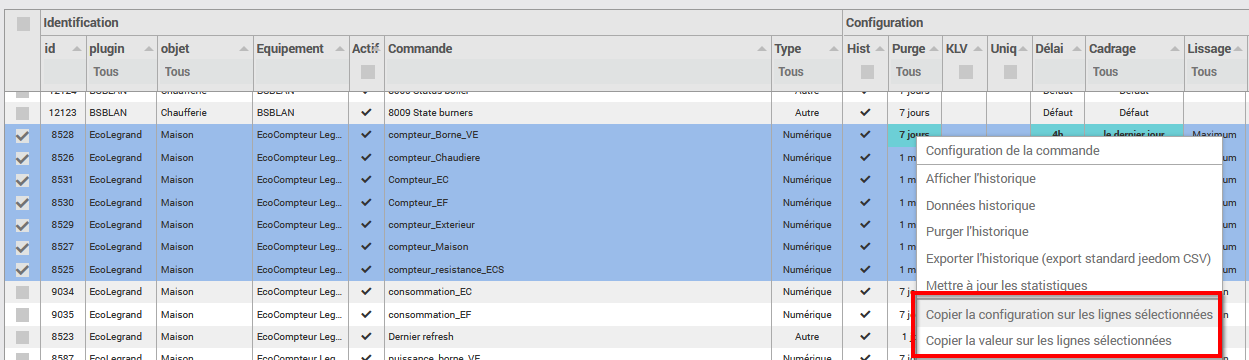Open the objet filter Tous dropdown
The height and width of the screenshot is (360, 1249).
click(x=205, y=72)
